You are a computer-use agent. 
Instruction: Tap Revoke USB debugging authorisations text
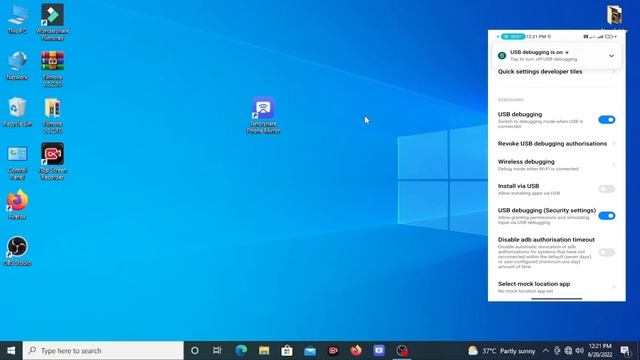tap(552, 144)
